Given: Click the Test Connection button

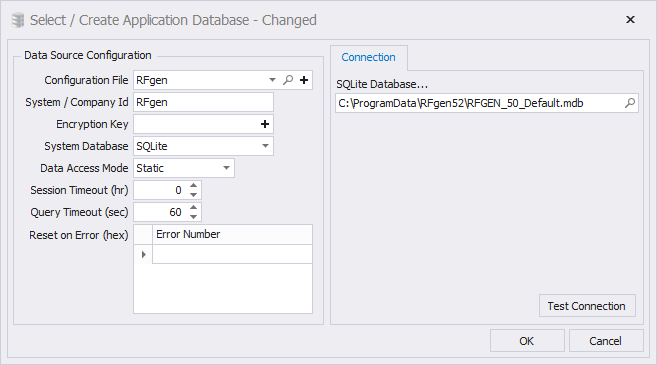Looking at the screenshot, I should [x=587, y=306].
